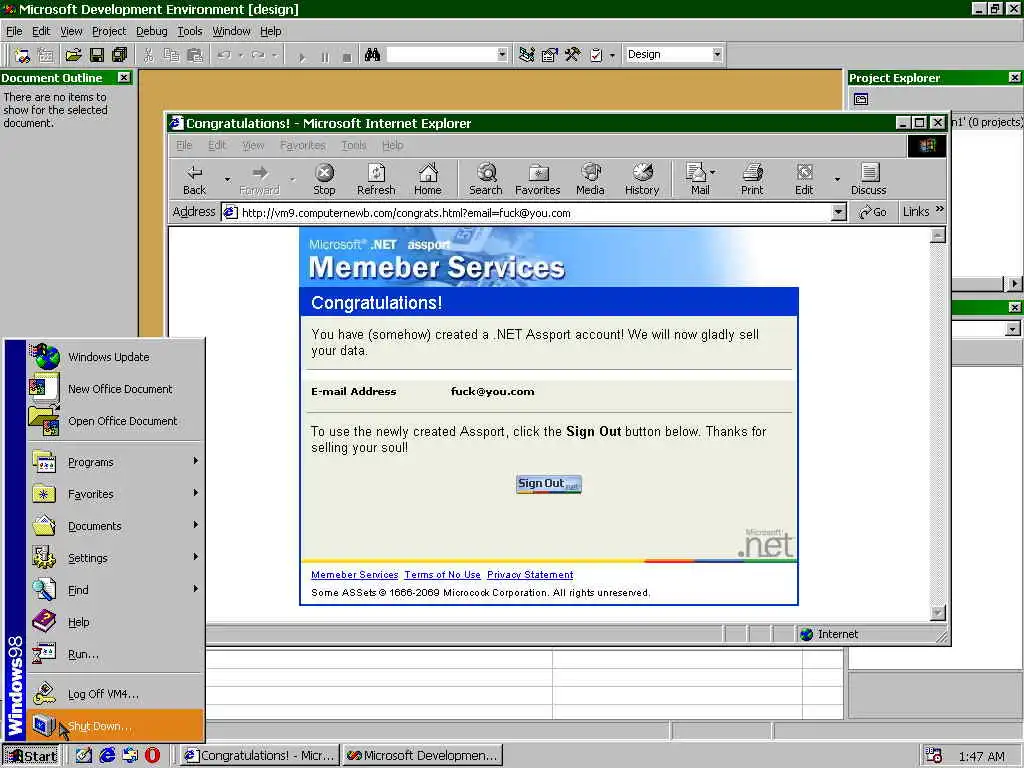The width and height of the screenshot is (1024, 768).
Task: Switch to Microsoft Development taskbar button
Action: (423, 755)
